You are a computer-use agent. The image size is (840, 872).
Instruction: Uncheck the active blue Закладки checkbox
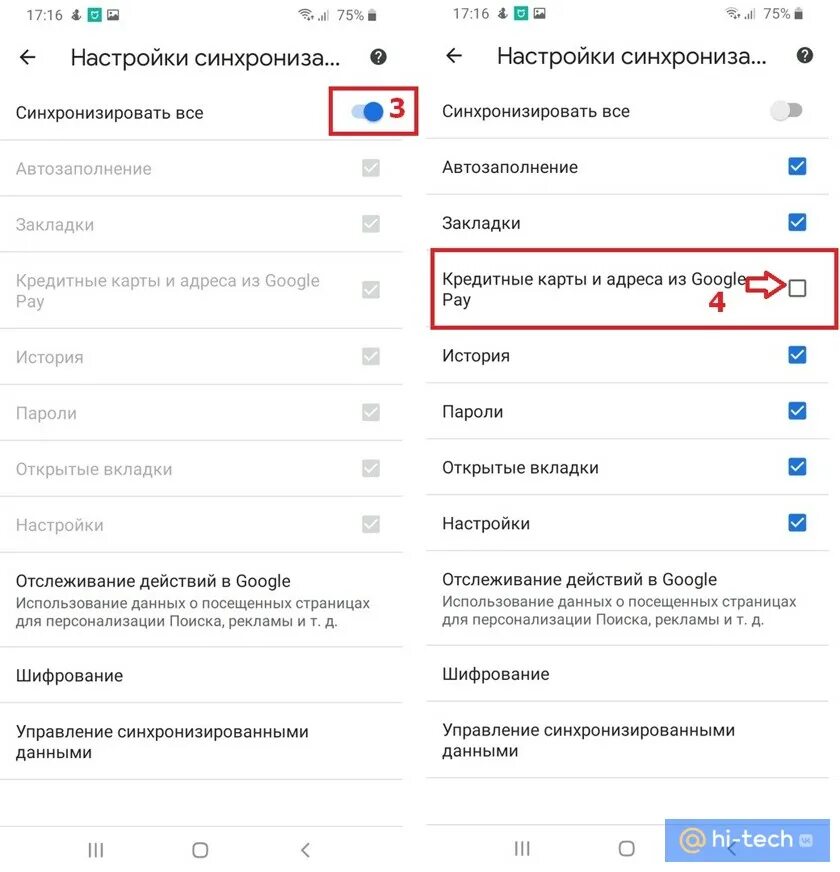tap(797, 222)
